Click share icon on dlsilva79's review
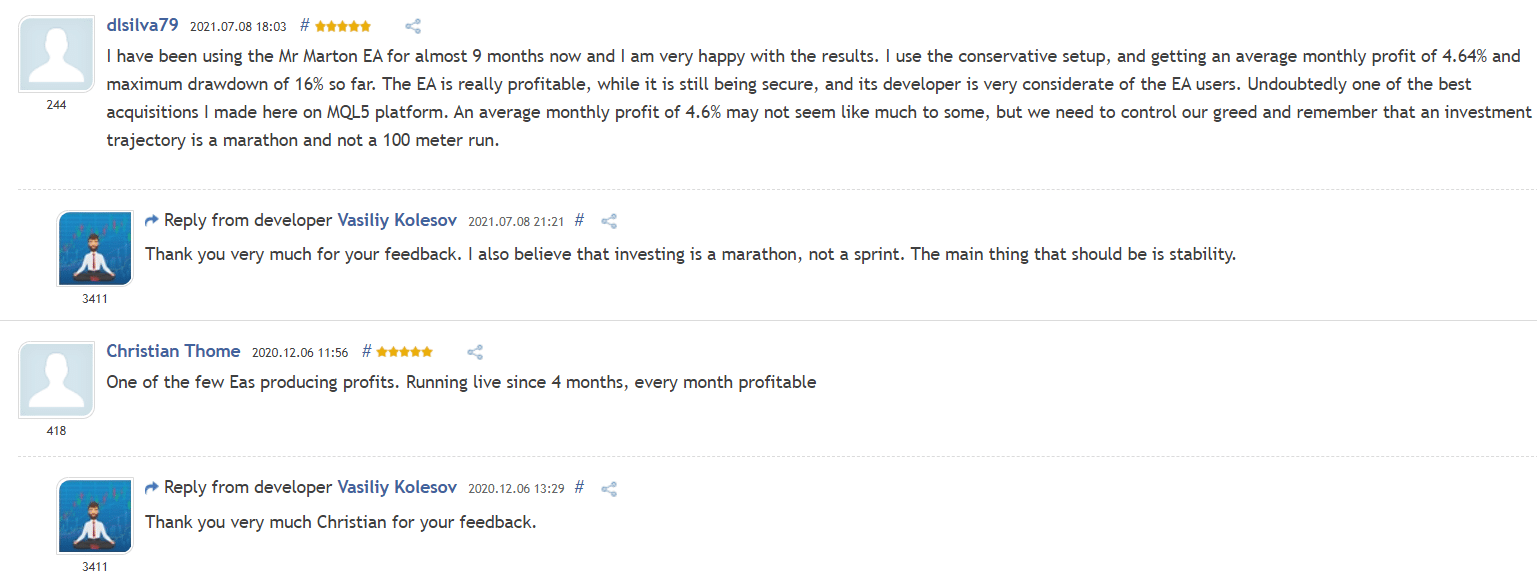 [413, 26]
